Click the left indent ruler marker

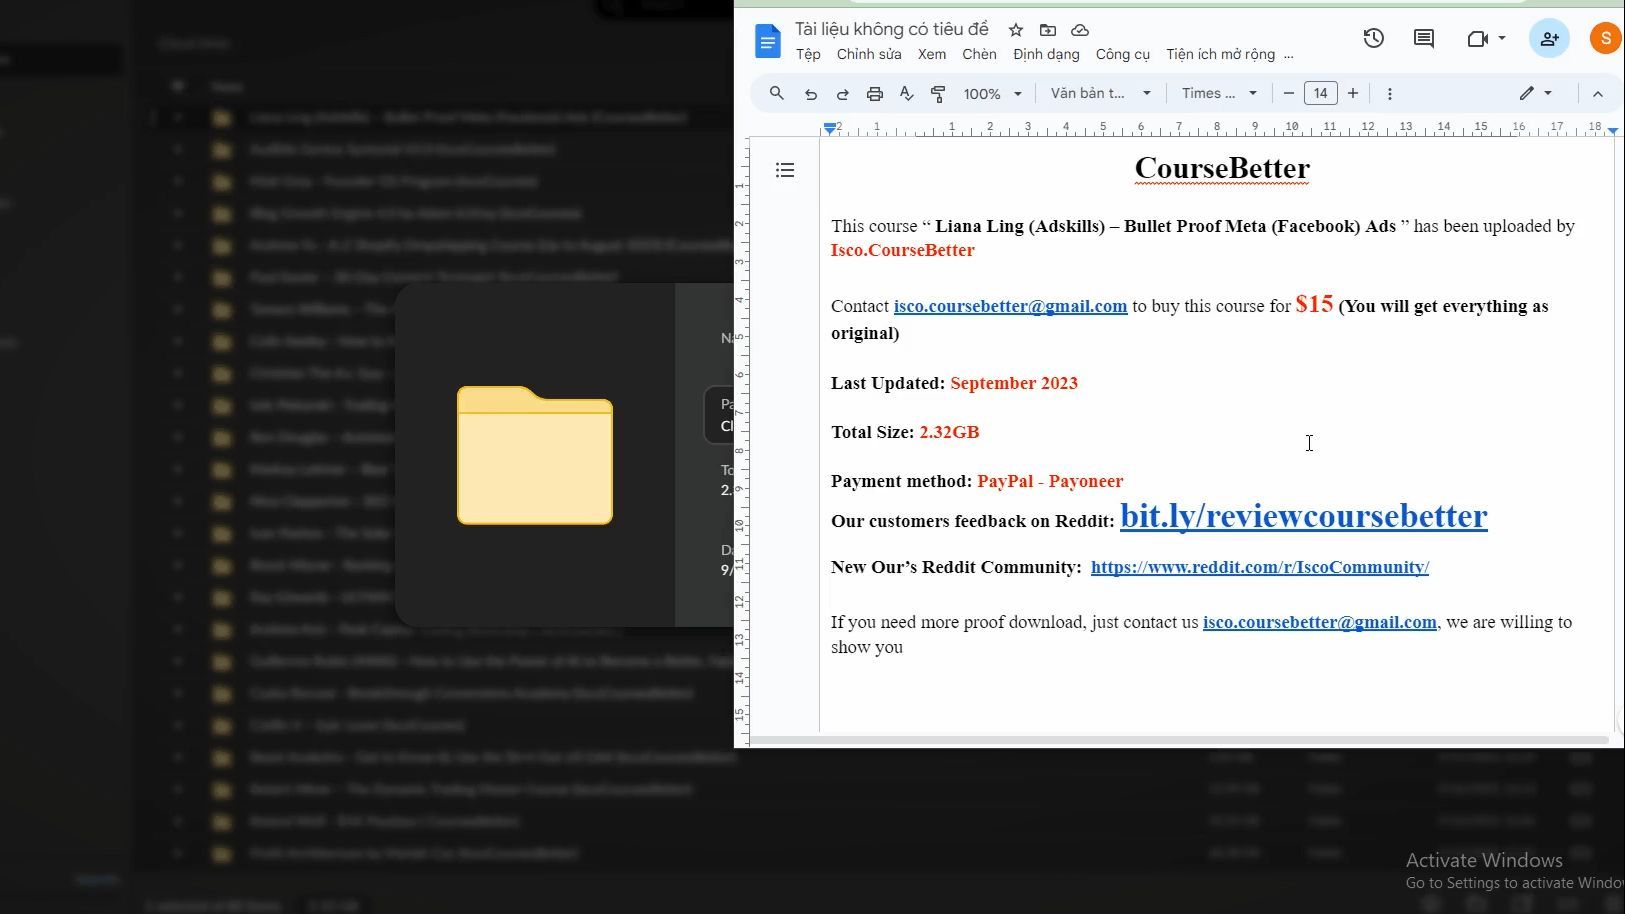829,129
